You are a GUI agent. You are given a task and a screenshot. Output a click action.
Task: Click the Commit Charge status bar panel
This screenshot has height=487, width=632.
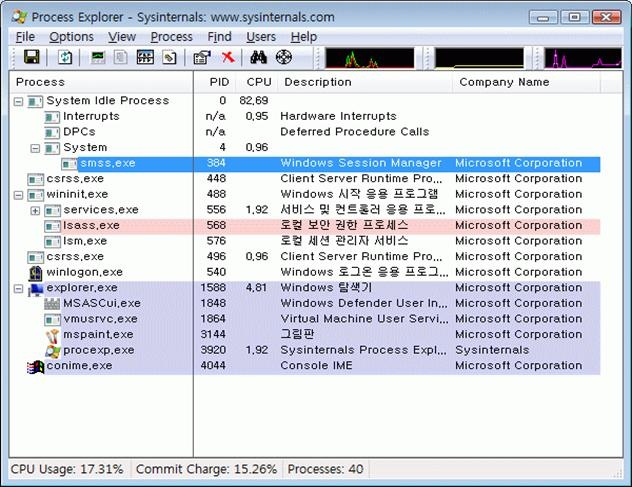point(206,470)
